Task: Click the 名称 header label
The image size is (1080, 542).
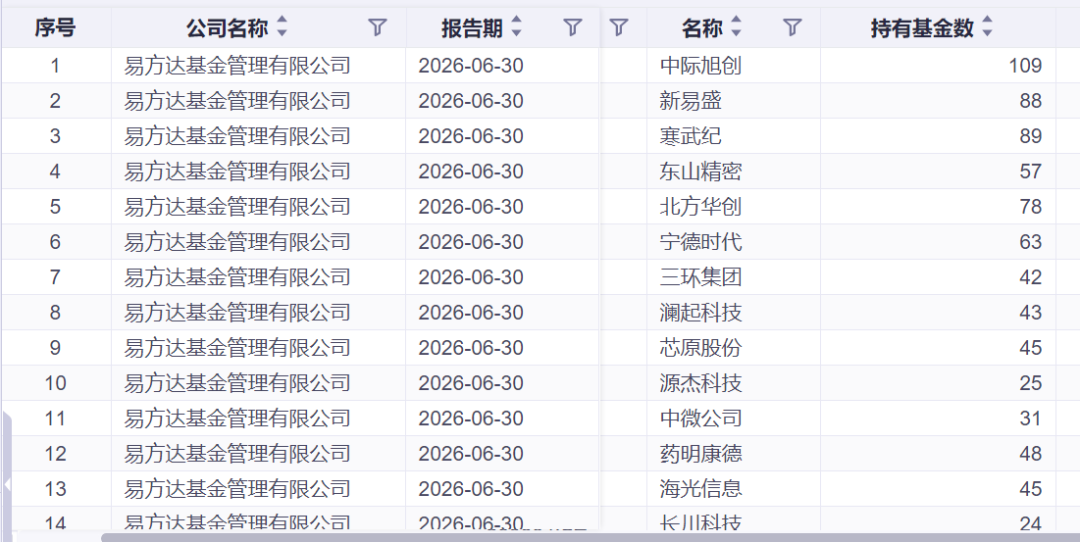Action: pyautogui.click(x=702, y=28)
